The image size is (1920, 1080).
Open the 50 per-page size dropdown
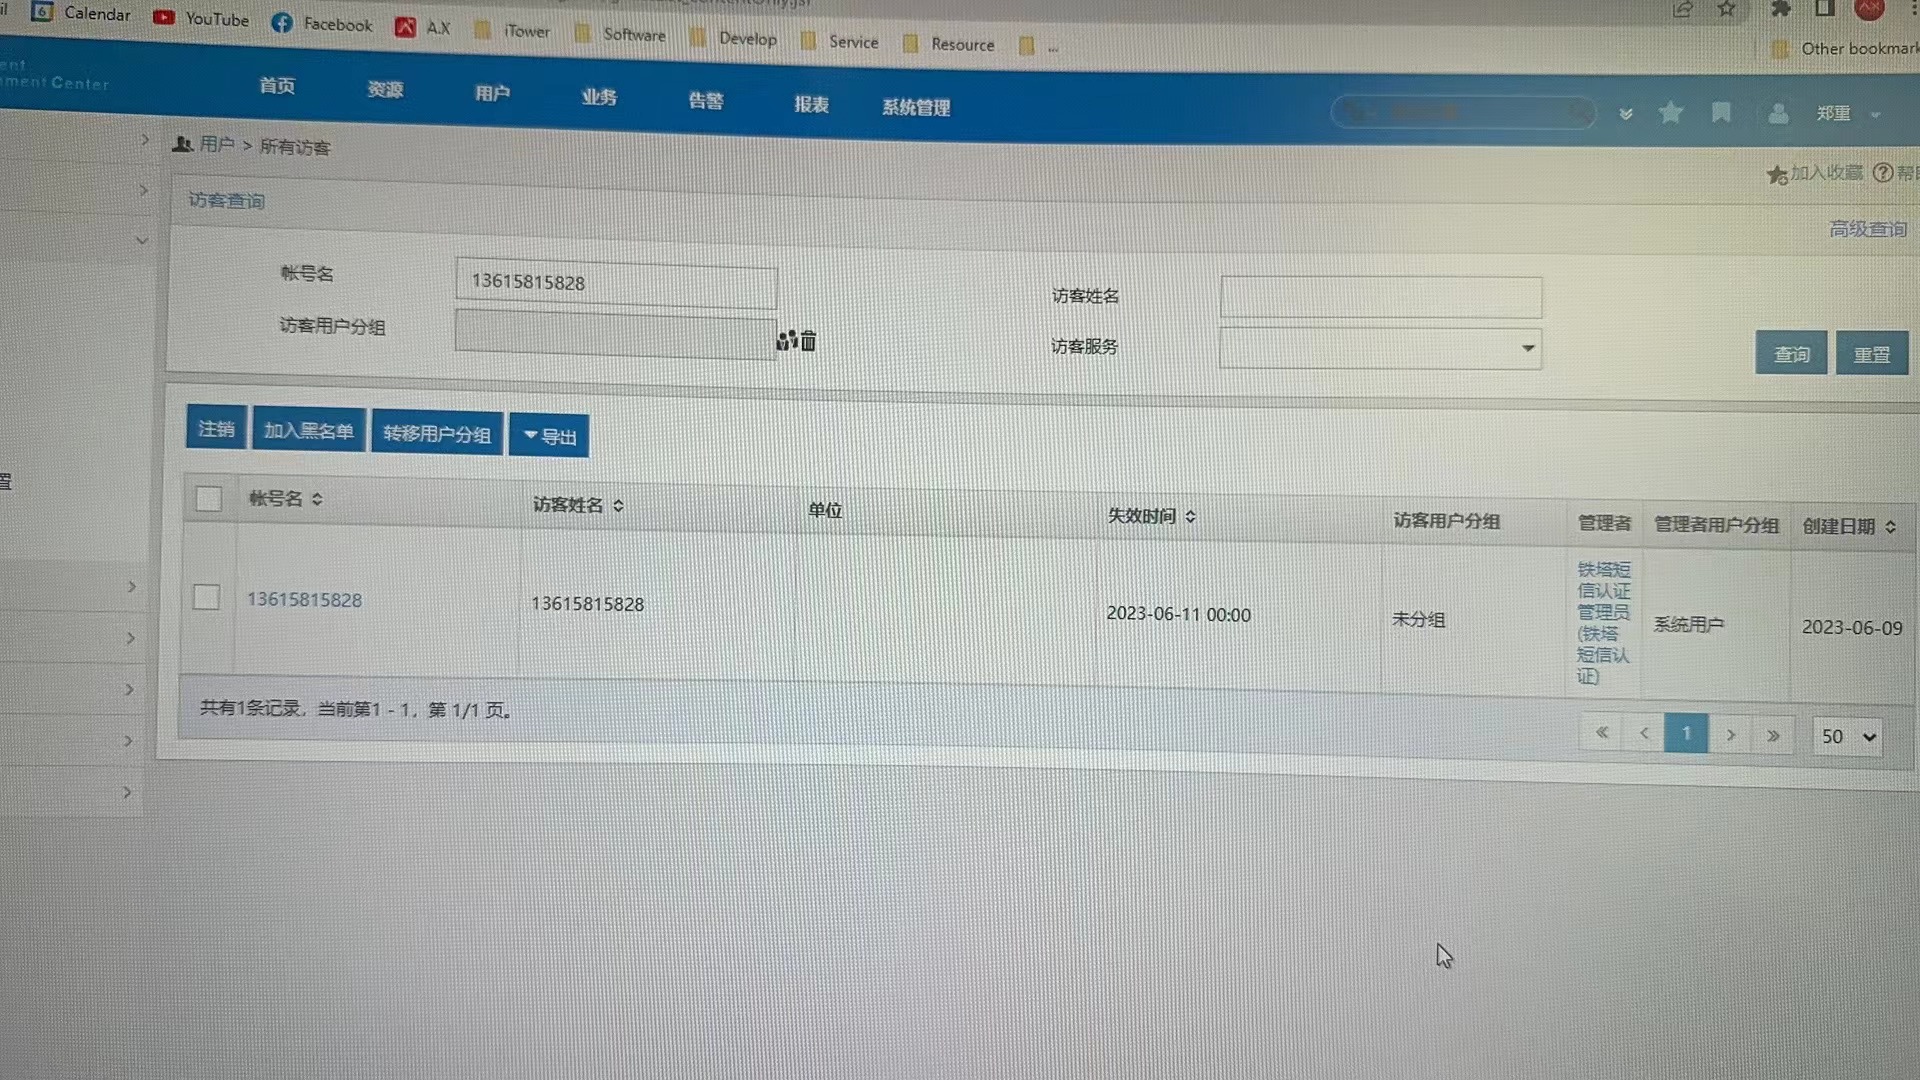tap(1847, 737)
